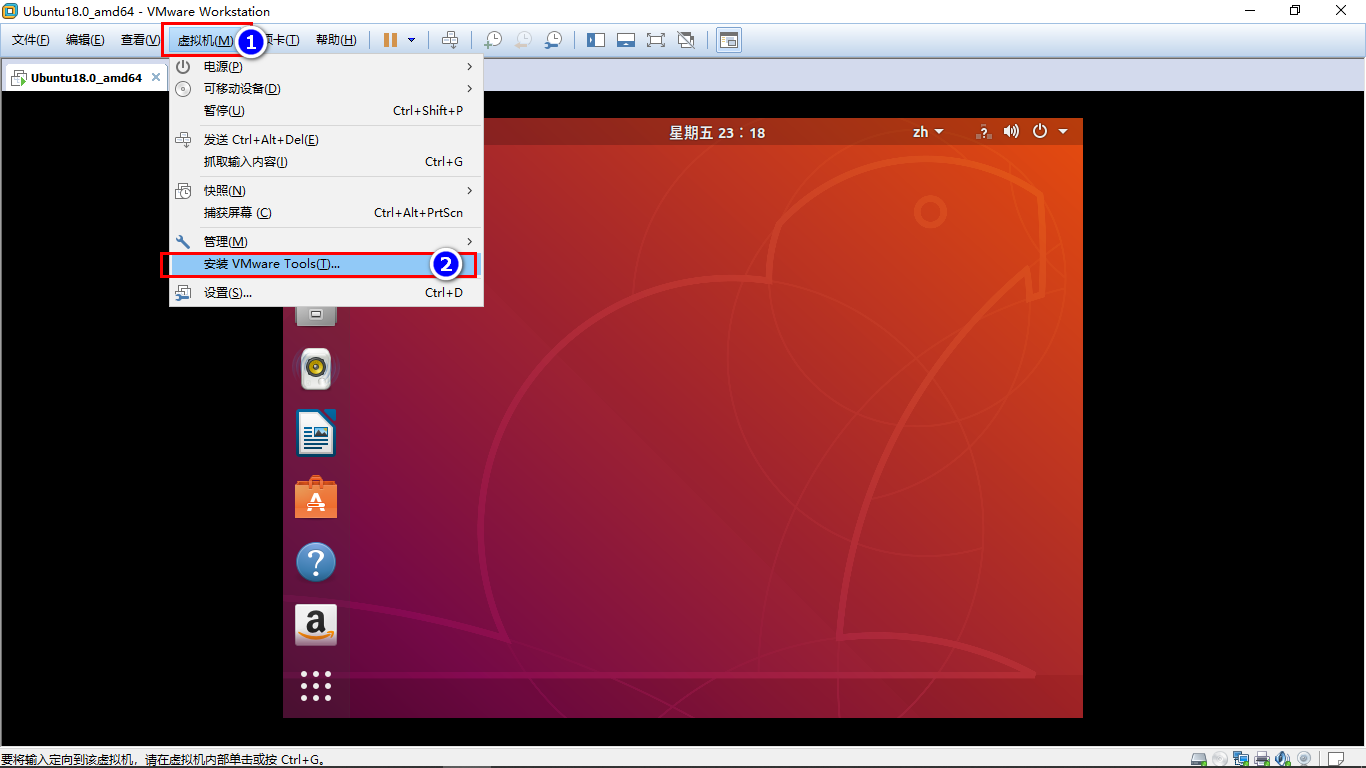Toggle the thumbnail bar view
Screen dimensions: 1366x768
point(626,40)
